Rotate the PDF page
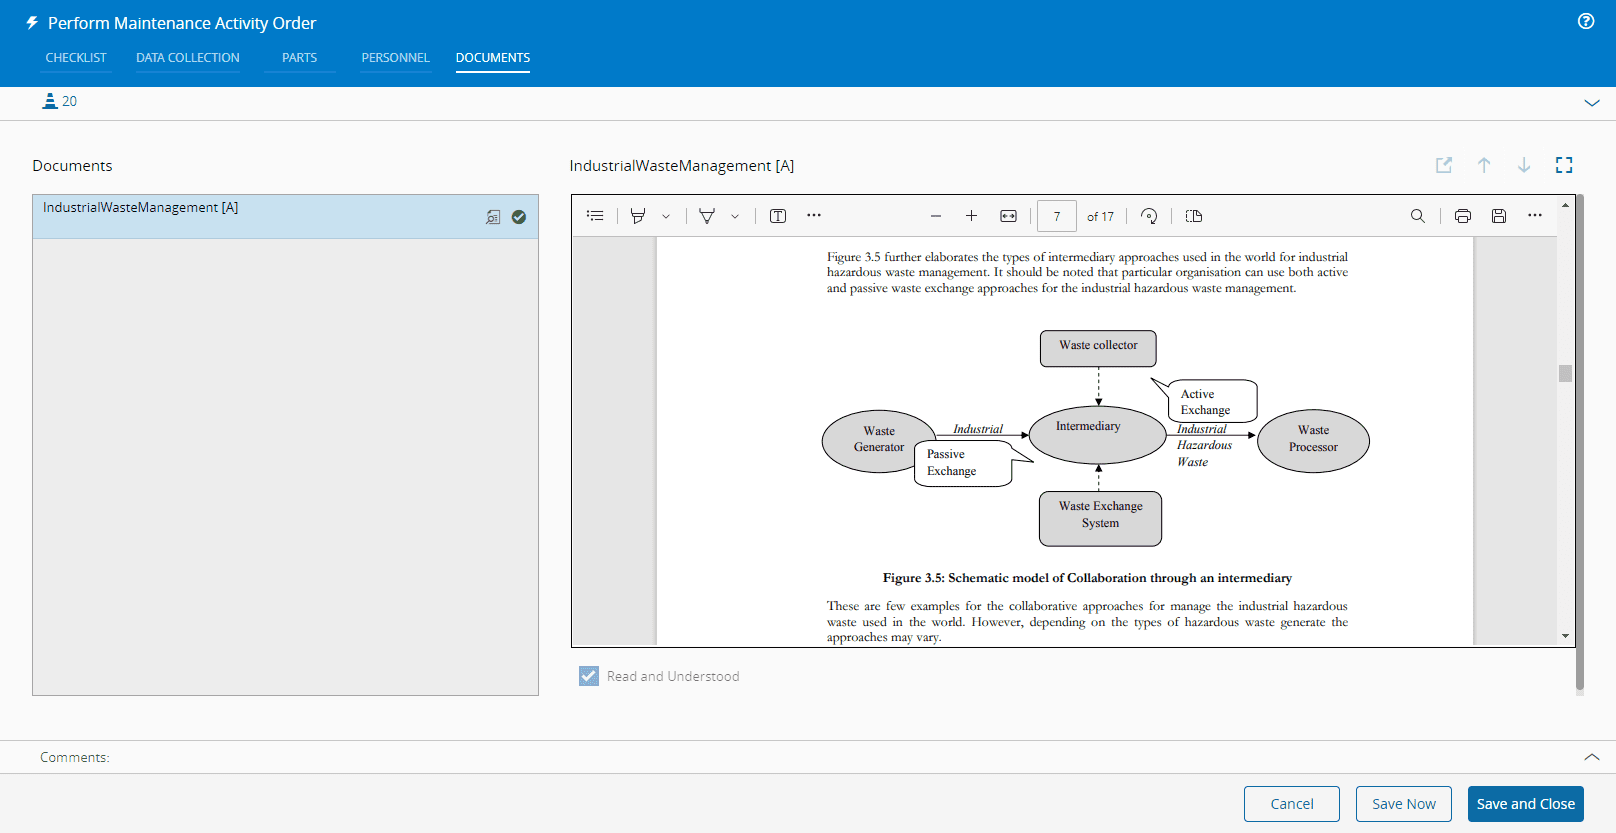This screenshot has width=1616, height=833. [x=1149, y=216]
